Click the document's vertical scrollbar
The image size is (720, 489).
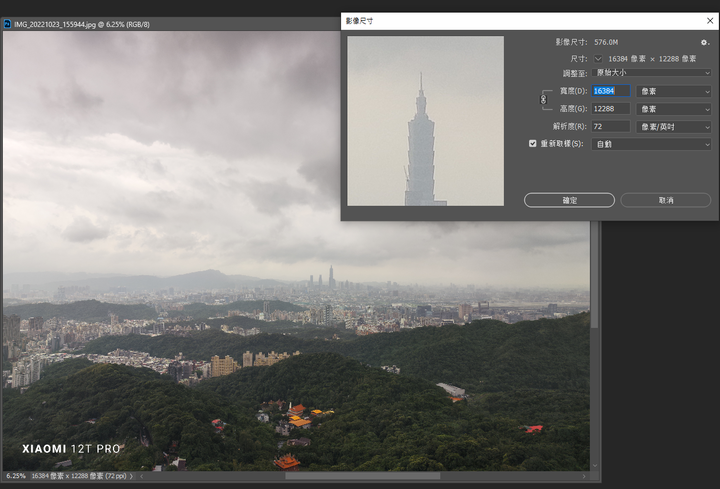click(x=595, y=275)
